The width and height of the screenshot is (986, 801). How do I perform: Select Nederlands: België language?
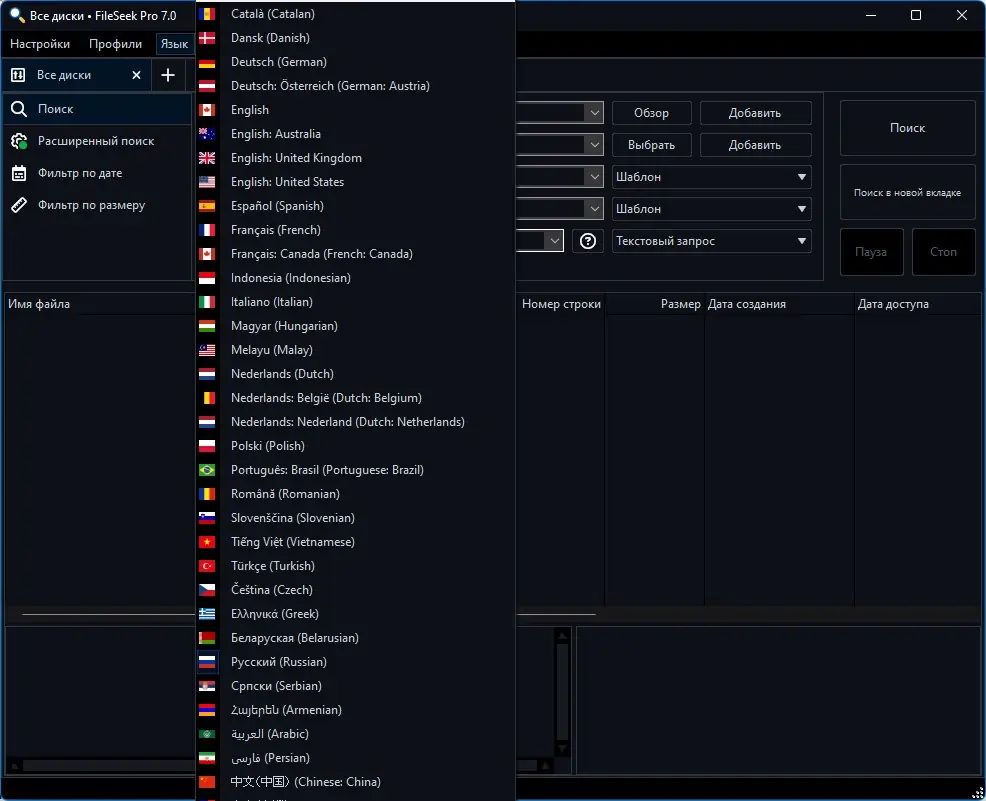click(356, 398)
